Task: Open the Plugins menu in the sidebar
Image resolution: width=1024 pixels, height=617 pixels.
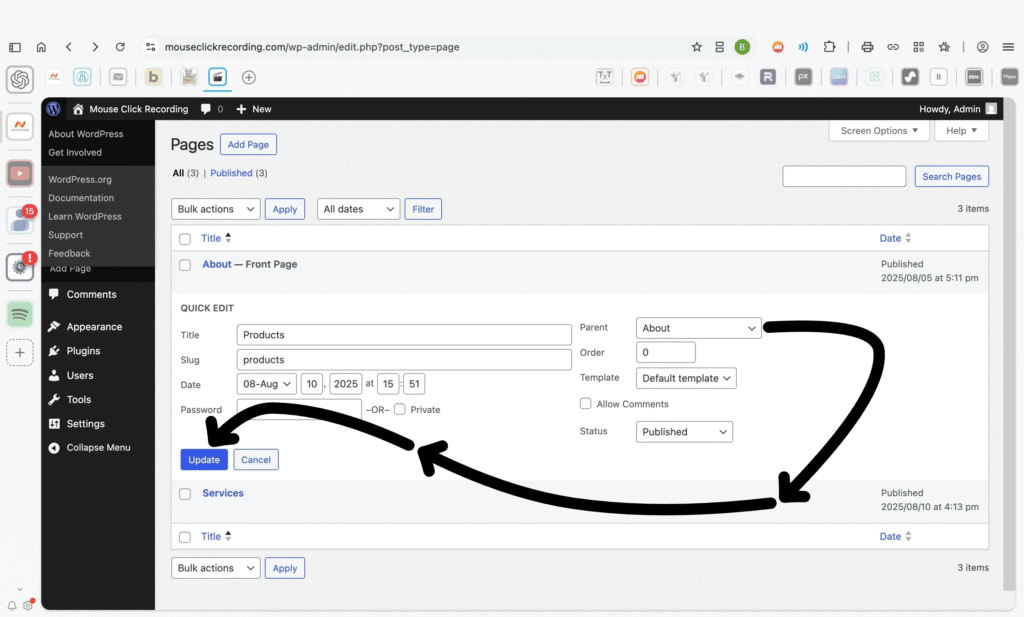Action: (x=83, y=351)
